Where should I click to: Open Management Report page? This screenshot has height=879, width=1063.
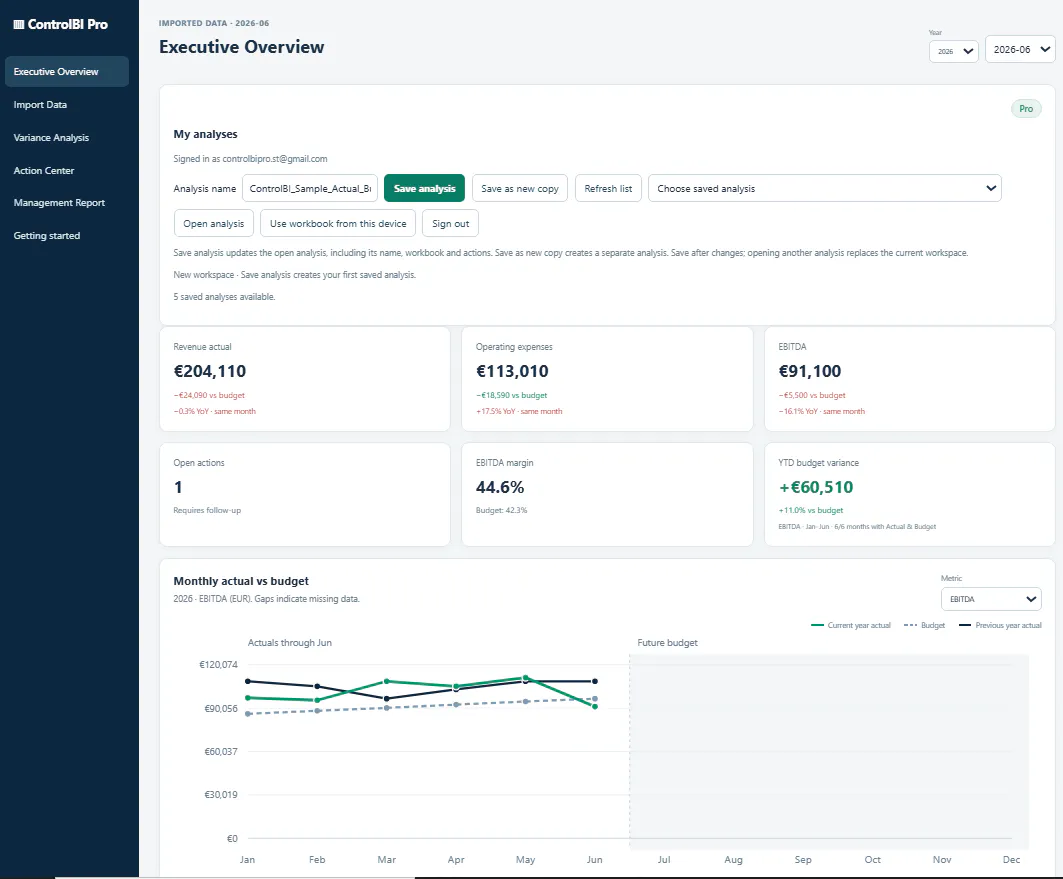coord(59,203)
